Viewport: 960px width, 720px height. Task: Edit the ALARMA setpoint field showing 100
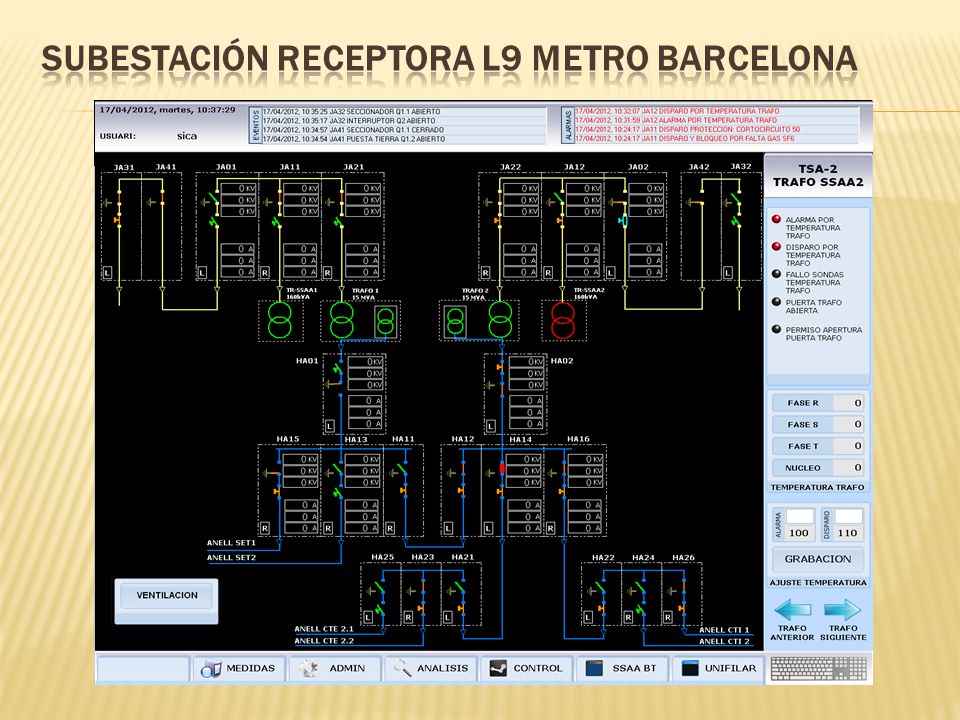click(800, 533)
